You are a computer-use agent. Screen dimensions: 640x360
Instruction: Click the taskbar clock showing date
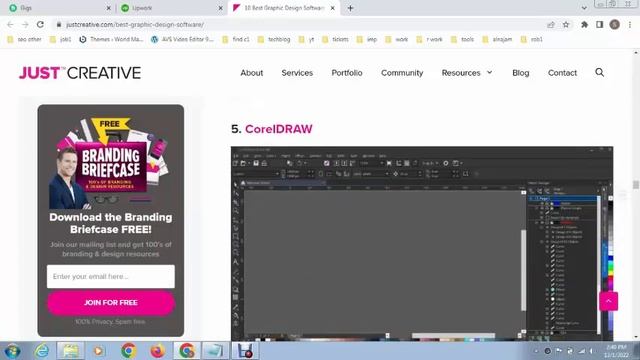click(617, 351)
